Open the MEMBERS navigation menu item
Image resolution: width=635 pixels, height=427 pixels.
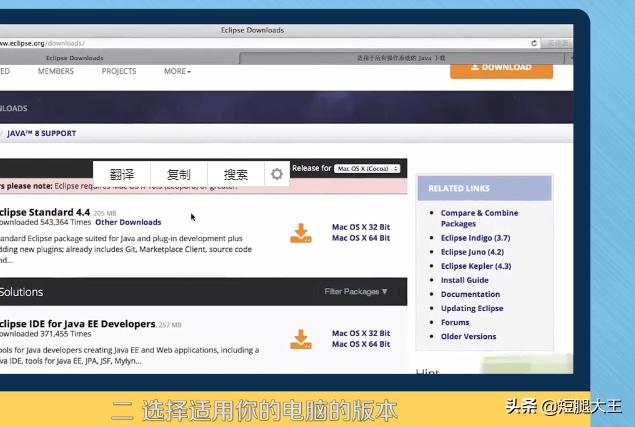(56, 72)
